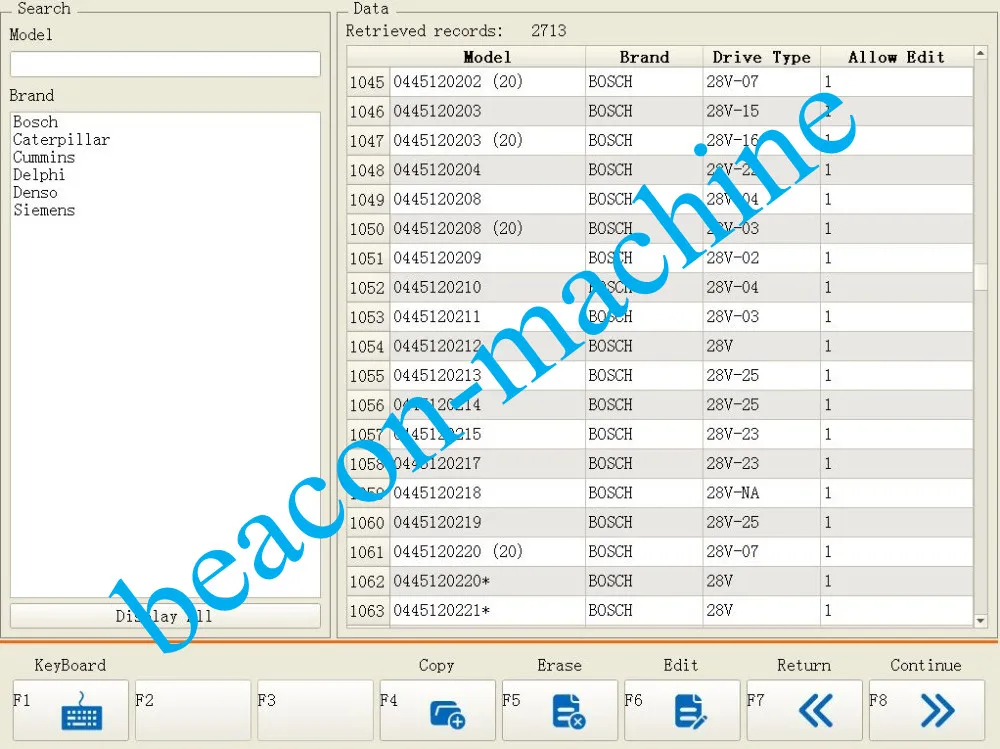
Task: Open the on-screen KeyBoard with F1
Action: (70, 710)
